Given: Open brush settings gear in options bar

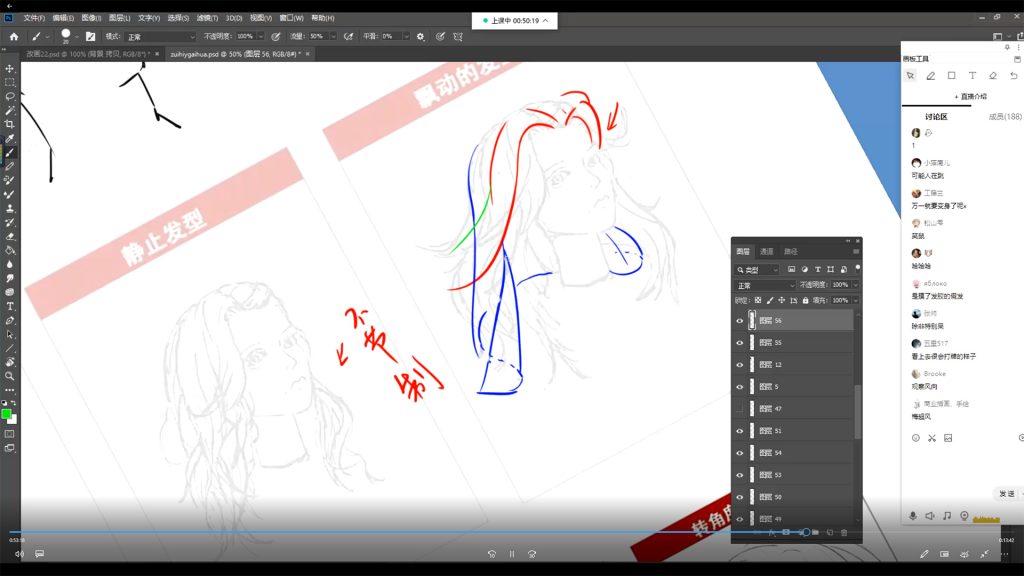Looking at the screenshot, I should click(x=420, y=36).
